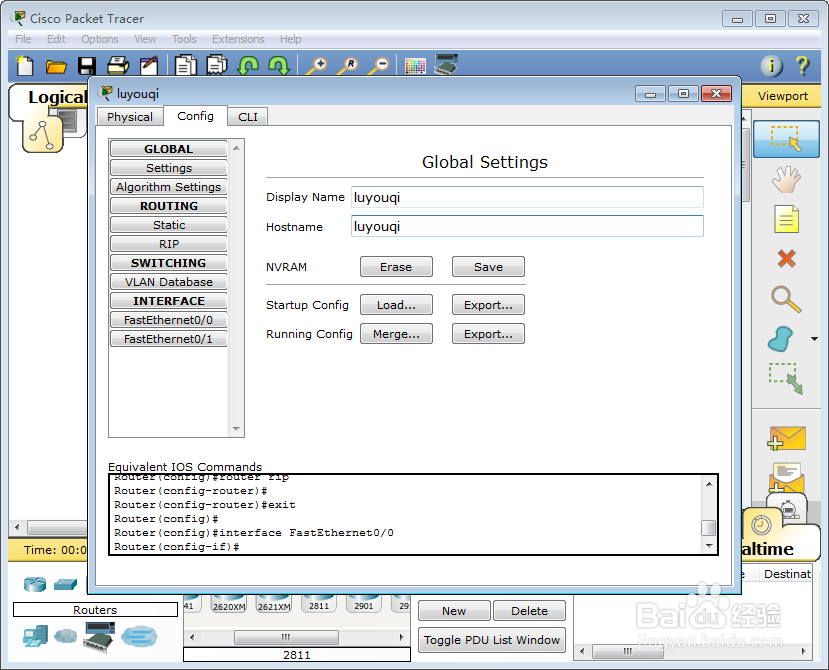Select the Custom Made Devices icon
This screenshot has height=670, width=829.
[99, 637]
